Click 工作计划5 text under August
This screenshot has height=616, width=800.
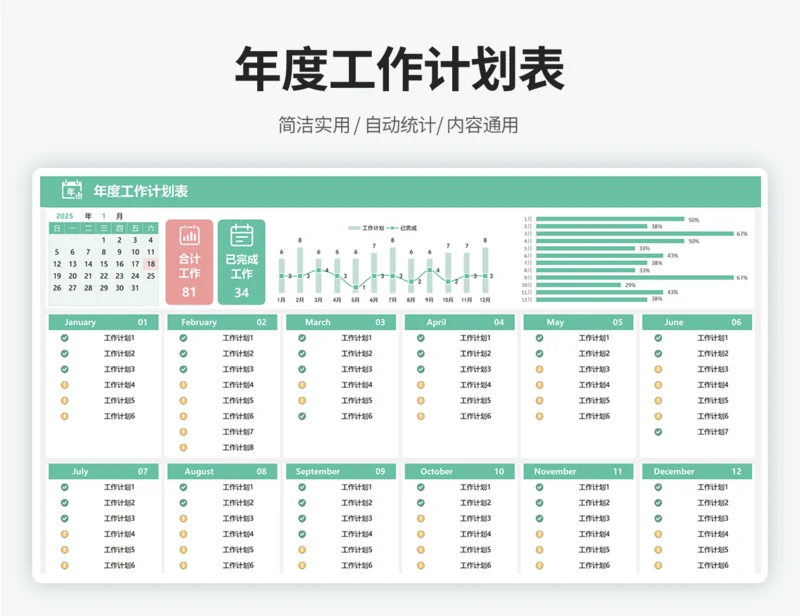click(x=238, y=550)
